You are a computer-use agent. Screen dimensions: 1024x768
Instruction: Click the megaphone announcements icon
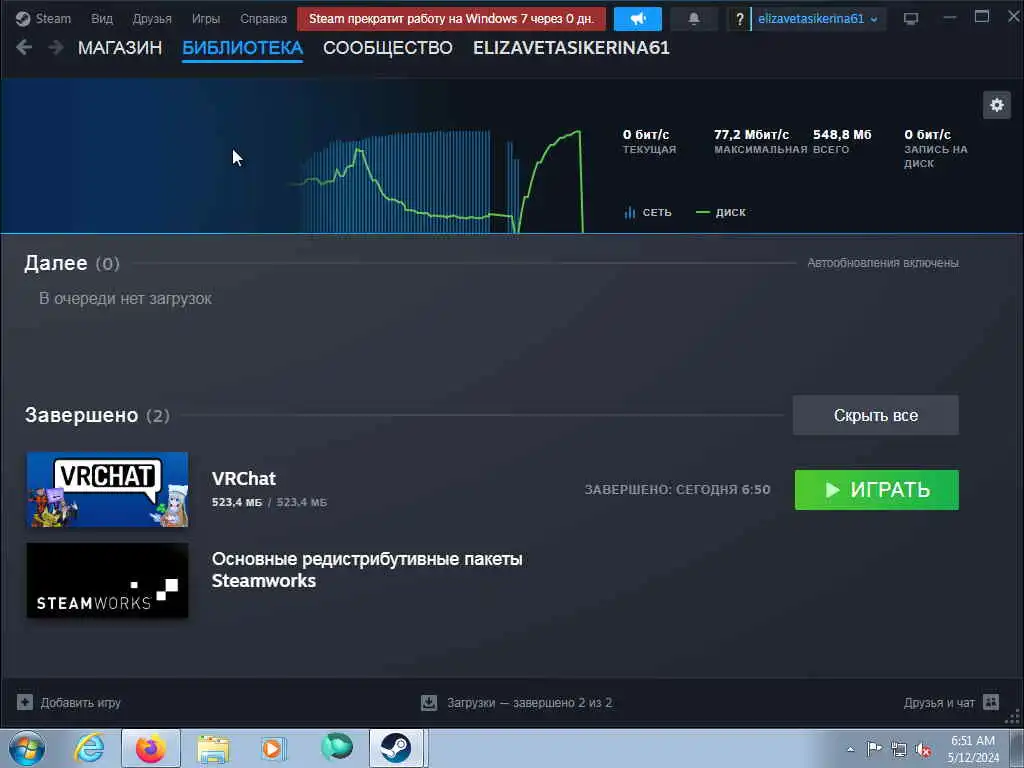click(x=637, y=19)
